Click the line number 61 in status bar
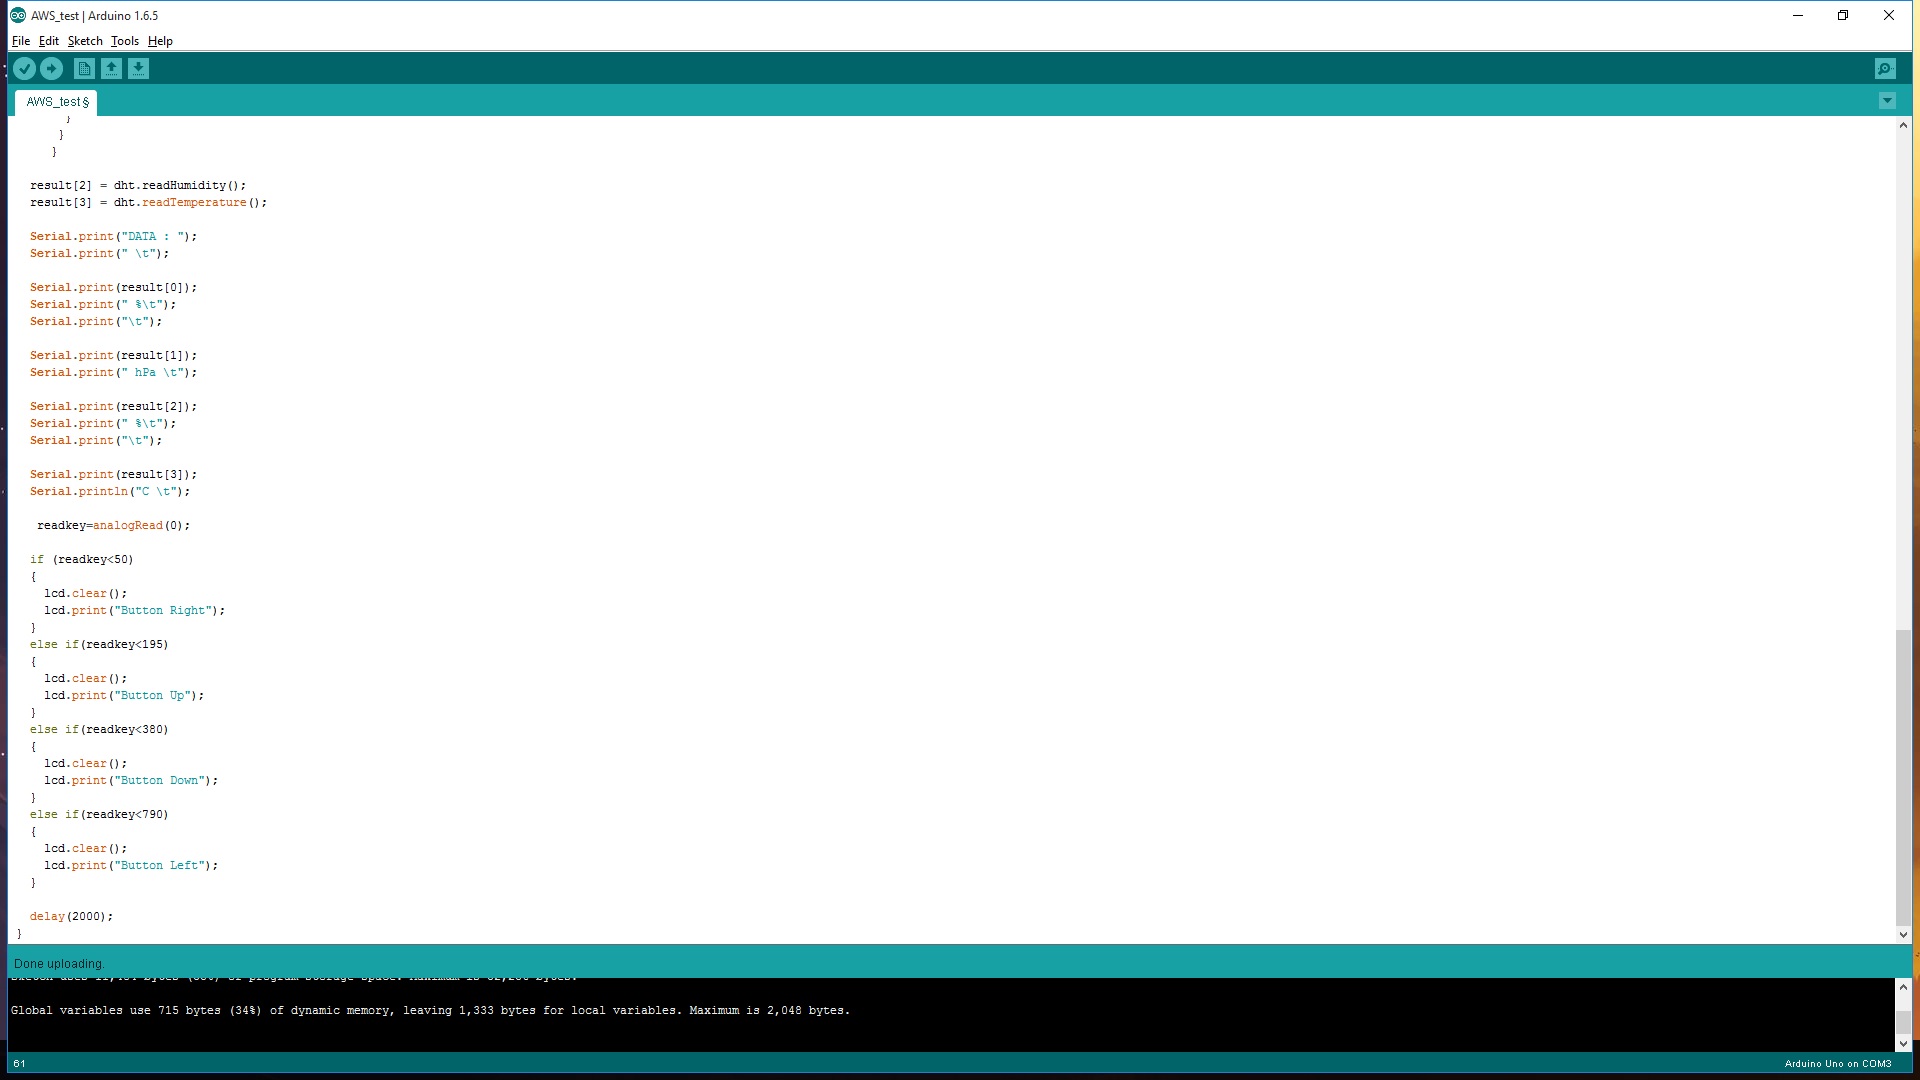 tap(19, 1064)
